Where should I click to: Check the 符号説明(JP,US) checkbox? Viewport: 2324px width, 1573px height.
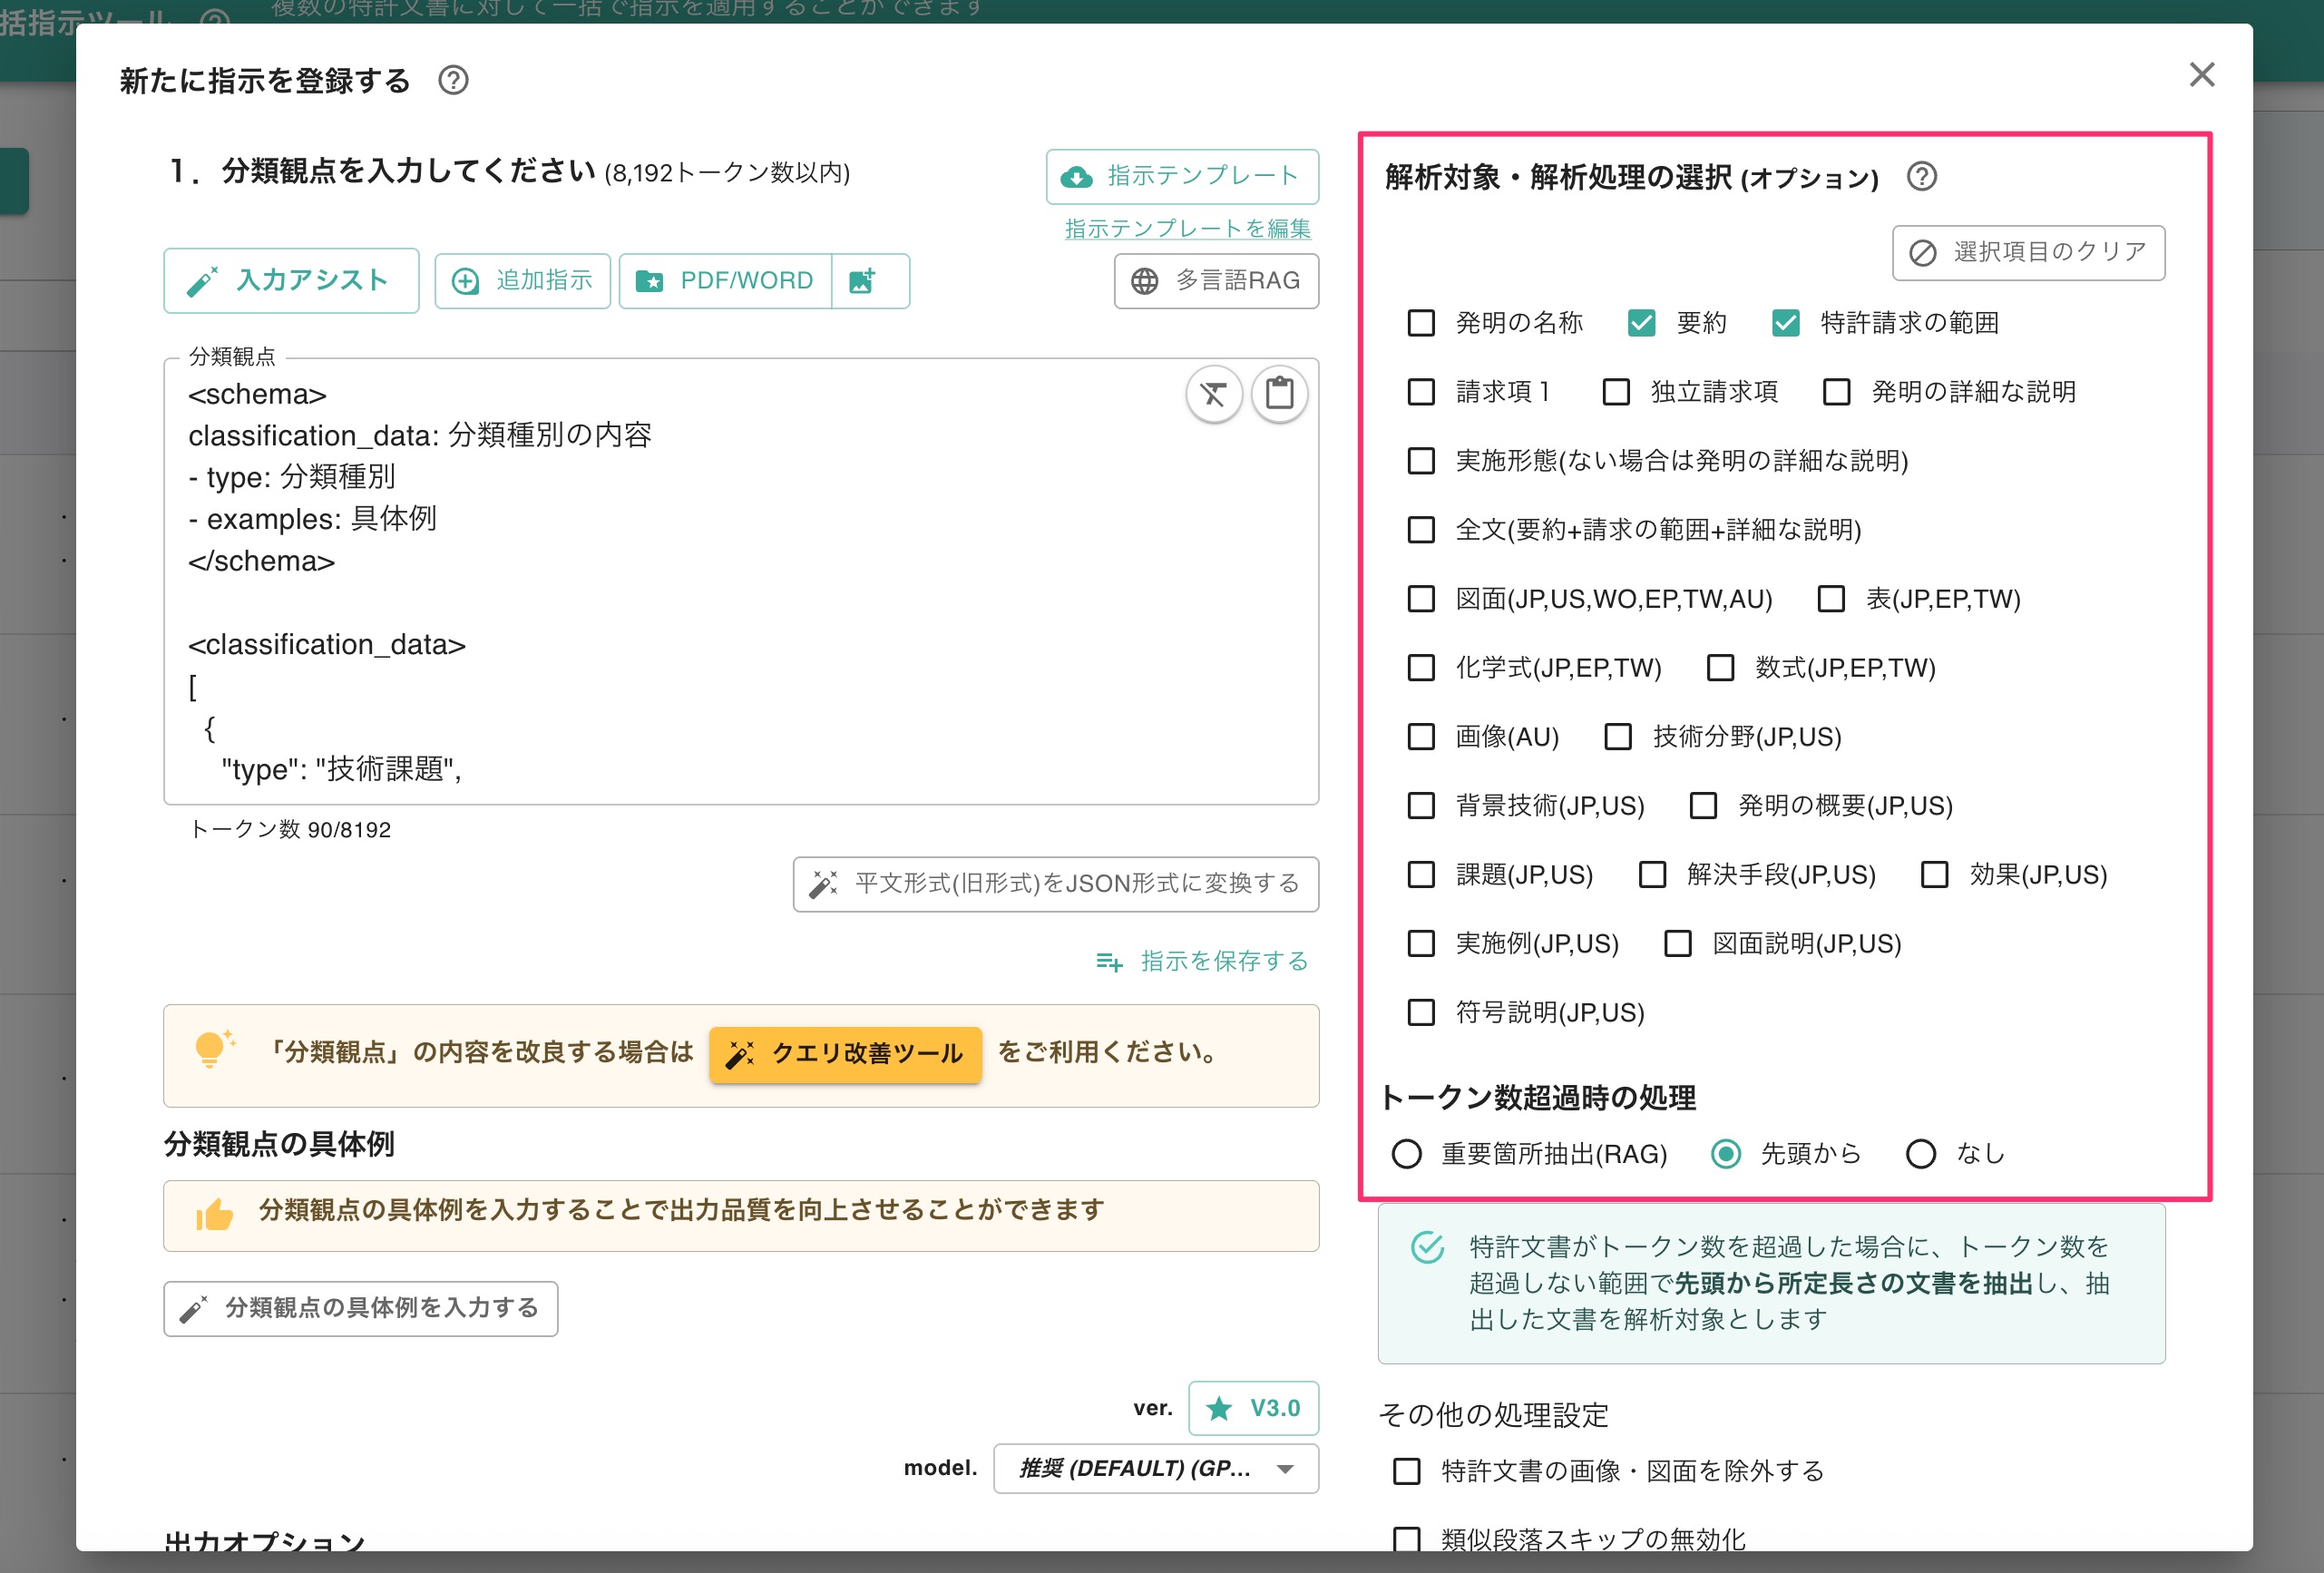[1420, 1013]
